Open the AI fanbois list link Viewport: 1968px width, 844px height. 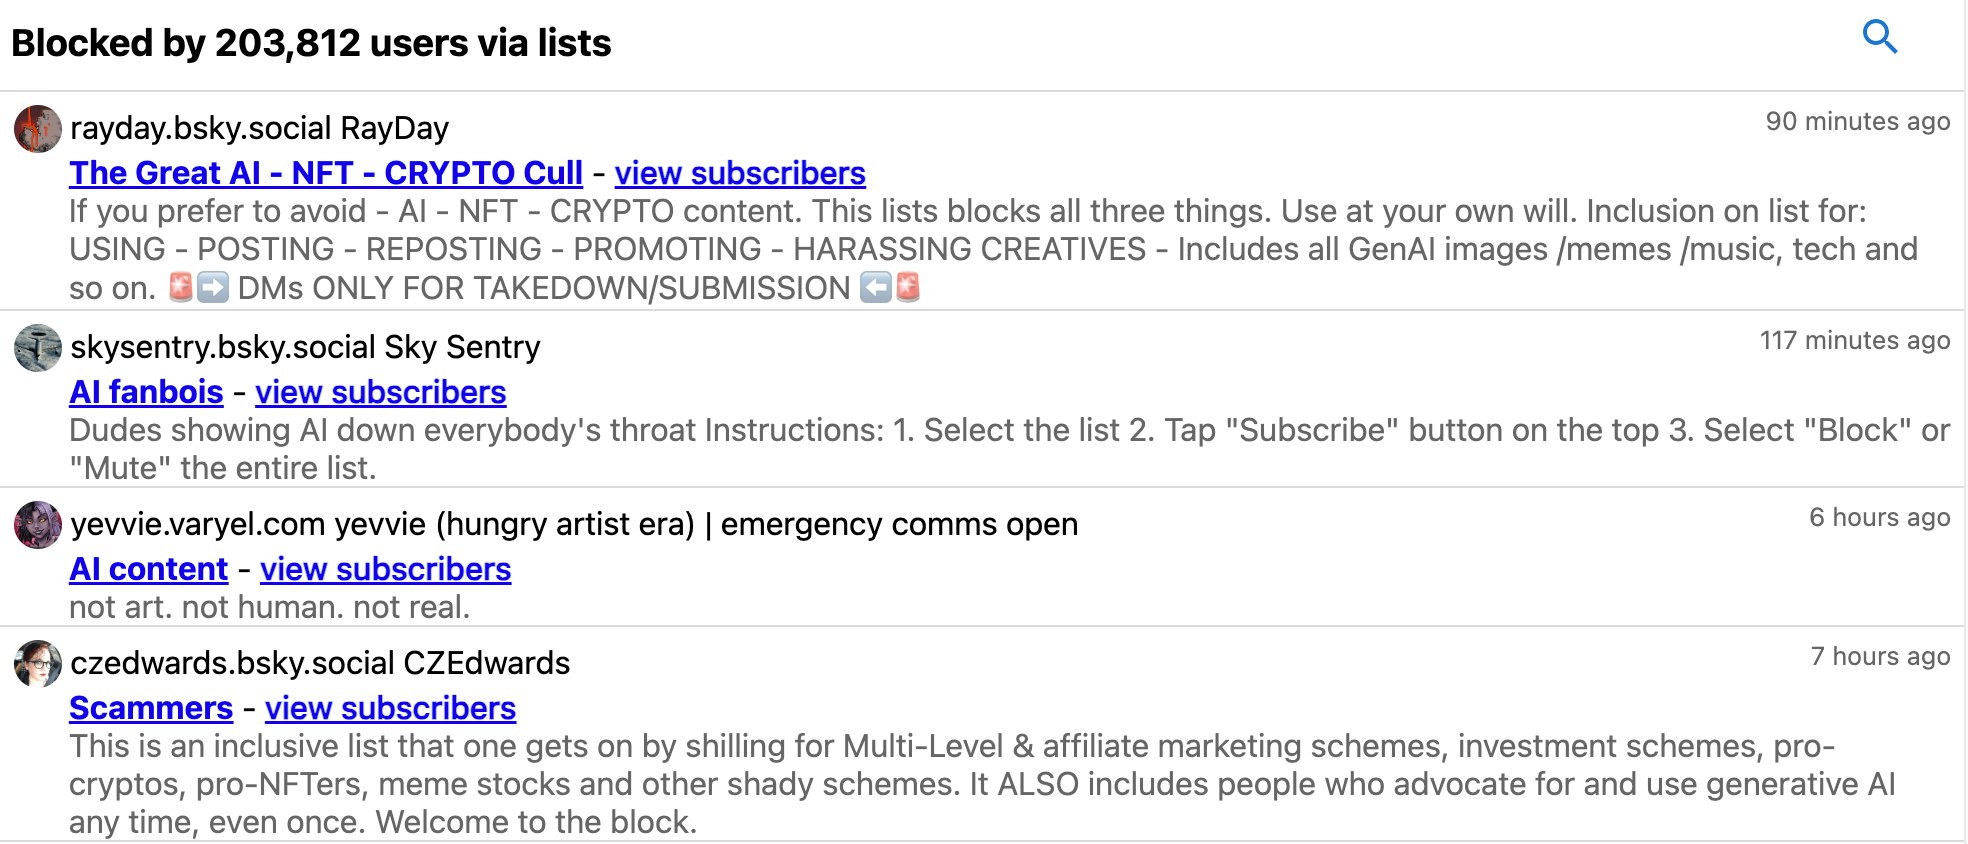(x=146, y=392)
